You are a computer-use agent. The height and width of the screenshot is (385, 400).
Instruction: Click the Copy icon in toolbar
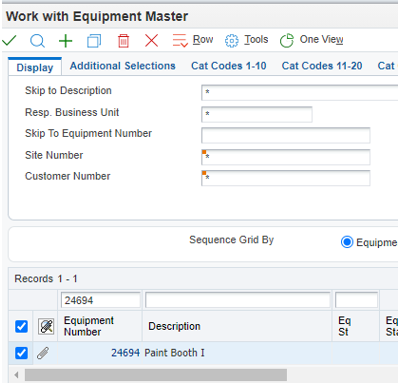point(94,41)
